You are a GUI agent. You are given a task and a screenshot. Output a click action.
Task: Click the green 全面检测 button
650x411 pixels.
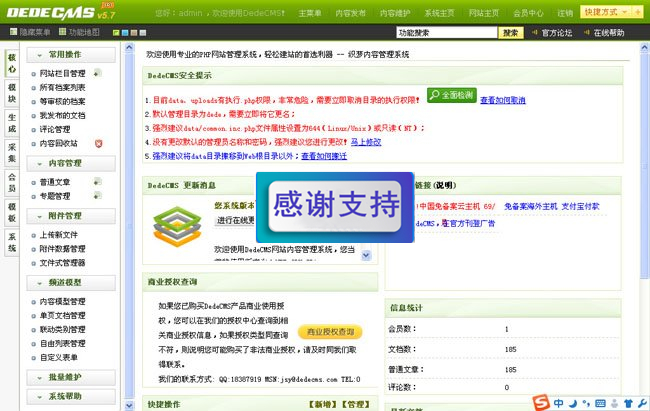coord(452,95)
